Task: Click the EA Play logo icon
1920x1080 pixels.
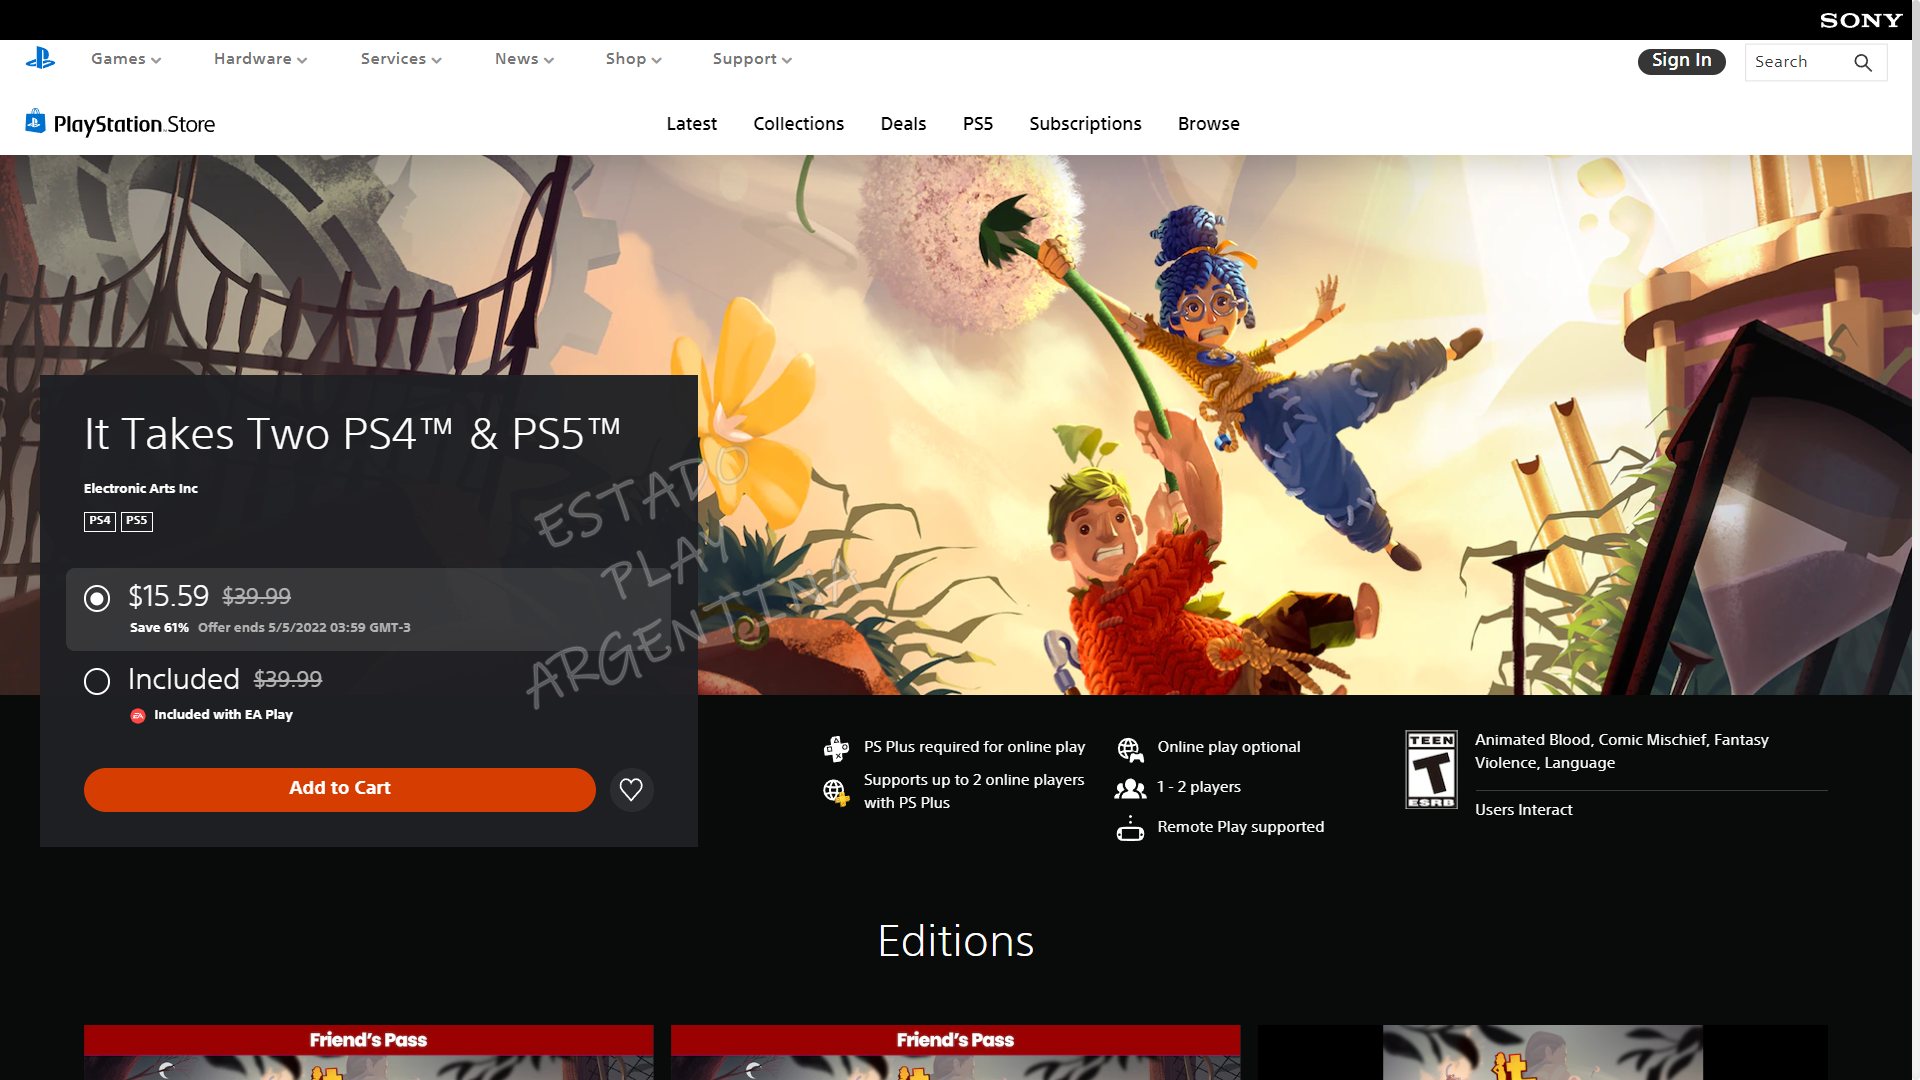Action: point(138,715)
